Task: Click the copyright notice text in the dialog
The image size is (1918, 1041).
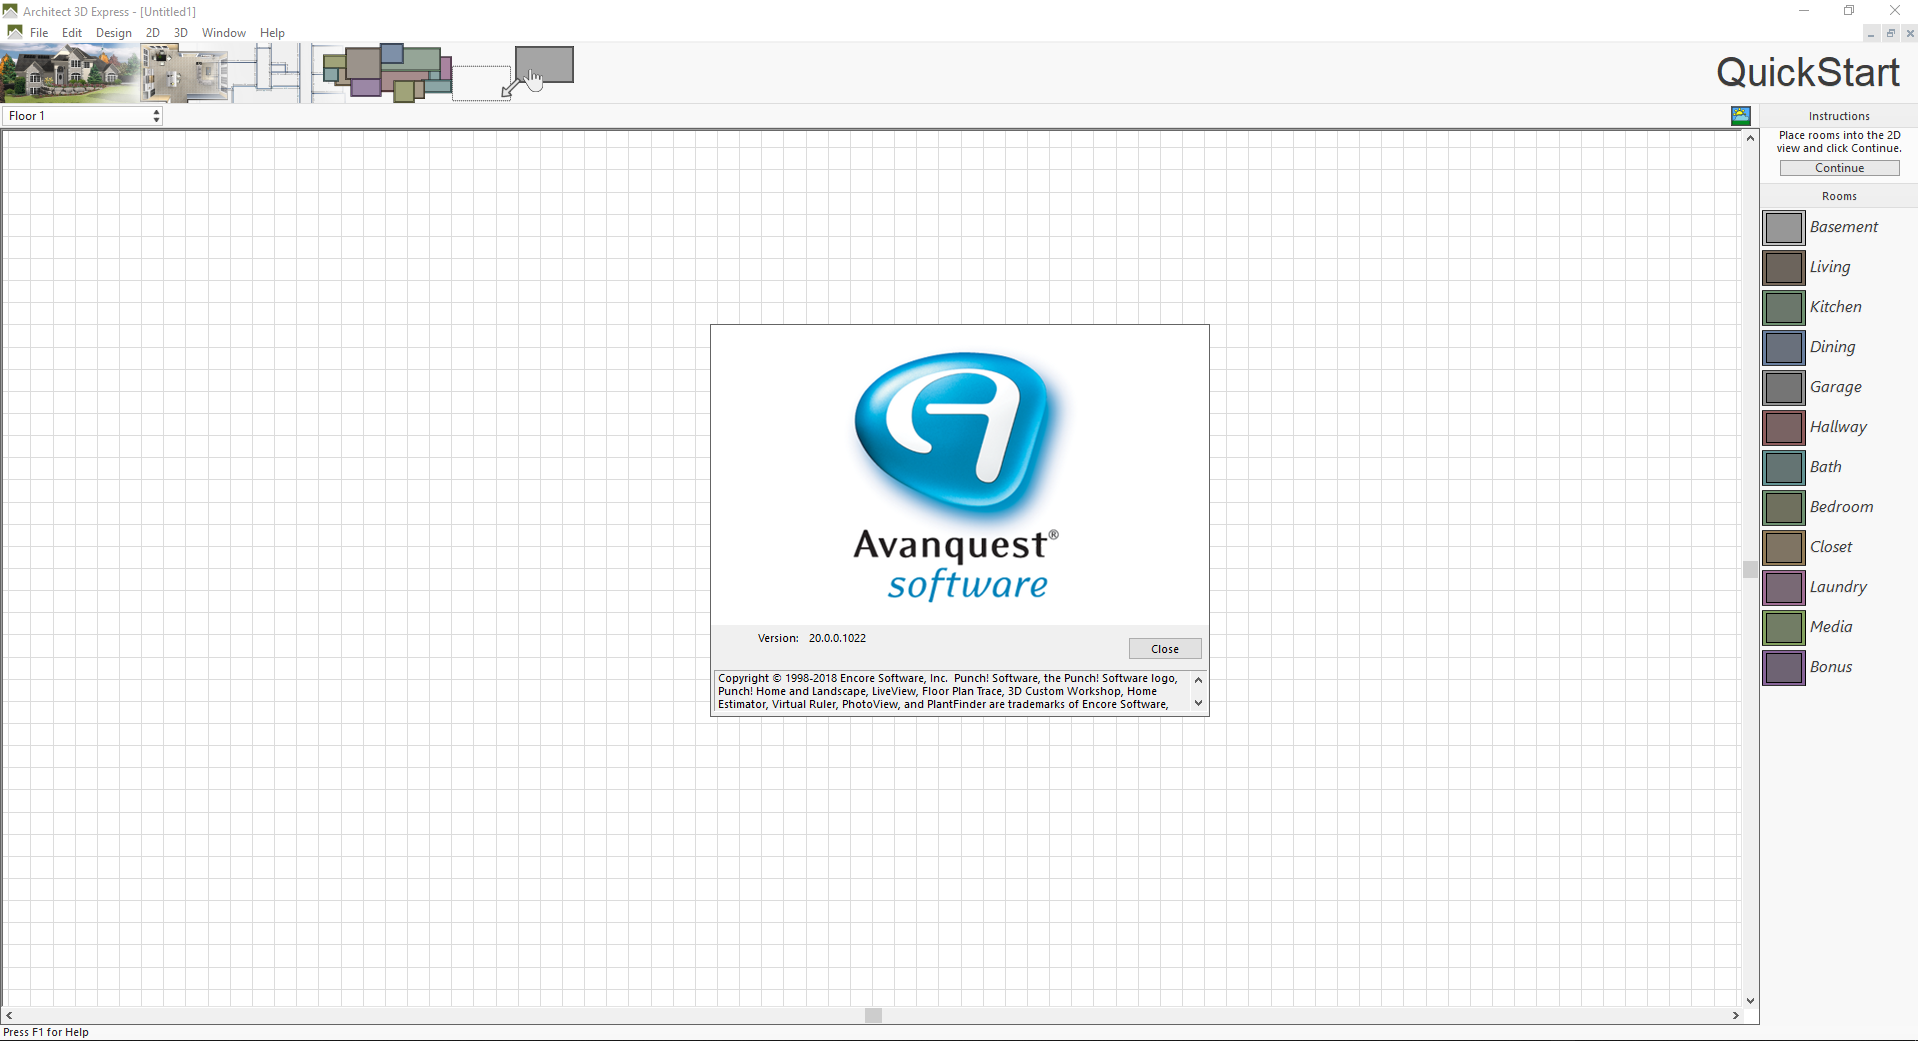Action: pyautogui.click(x=949, y=691)
